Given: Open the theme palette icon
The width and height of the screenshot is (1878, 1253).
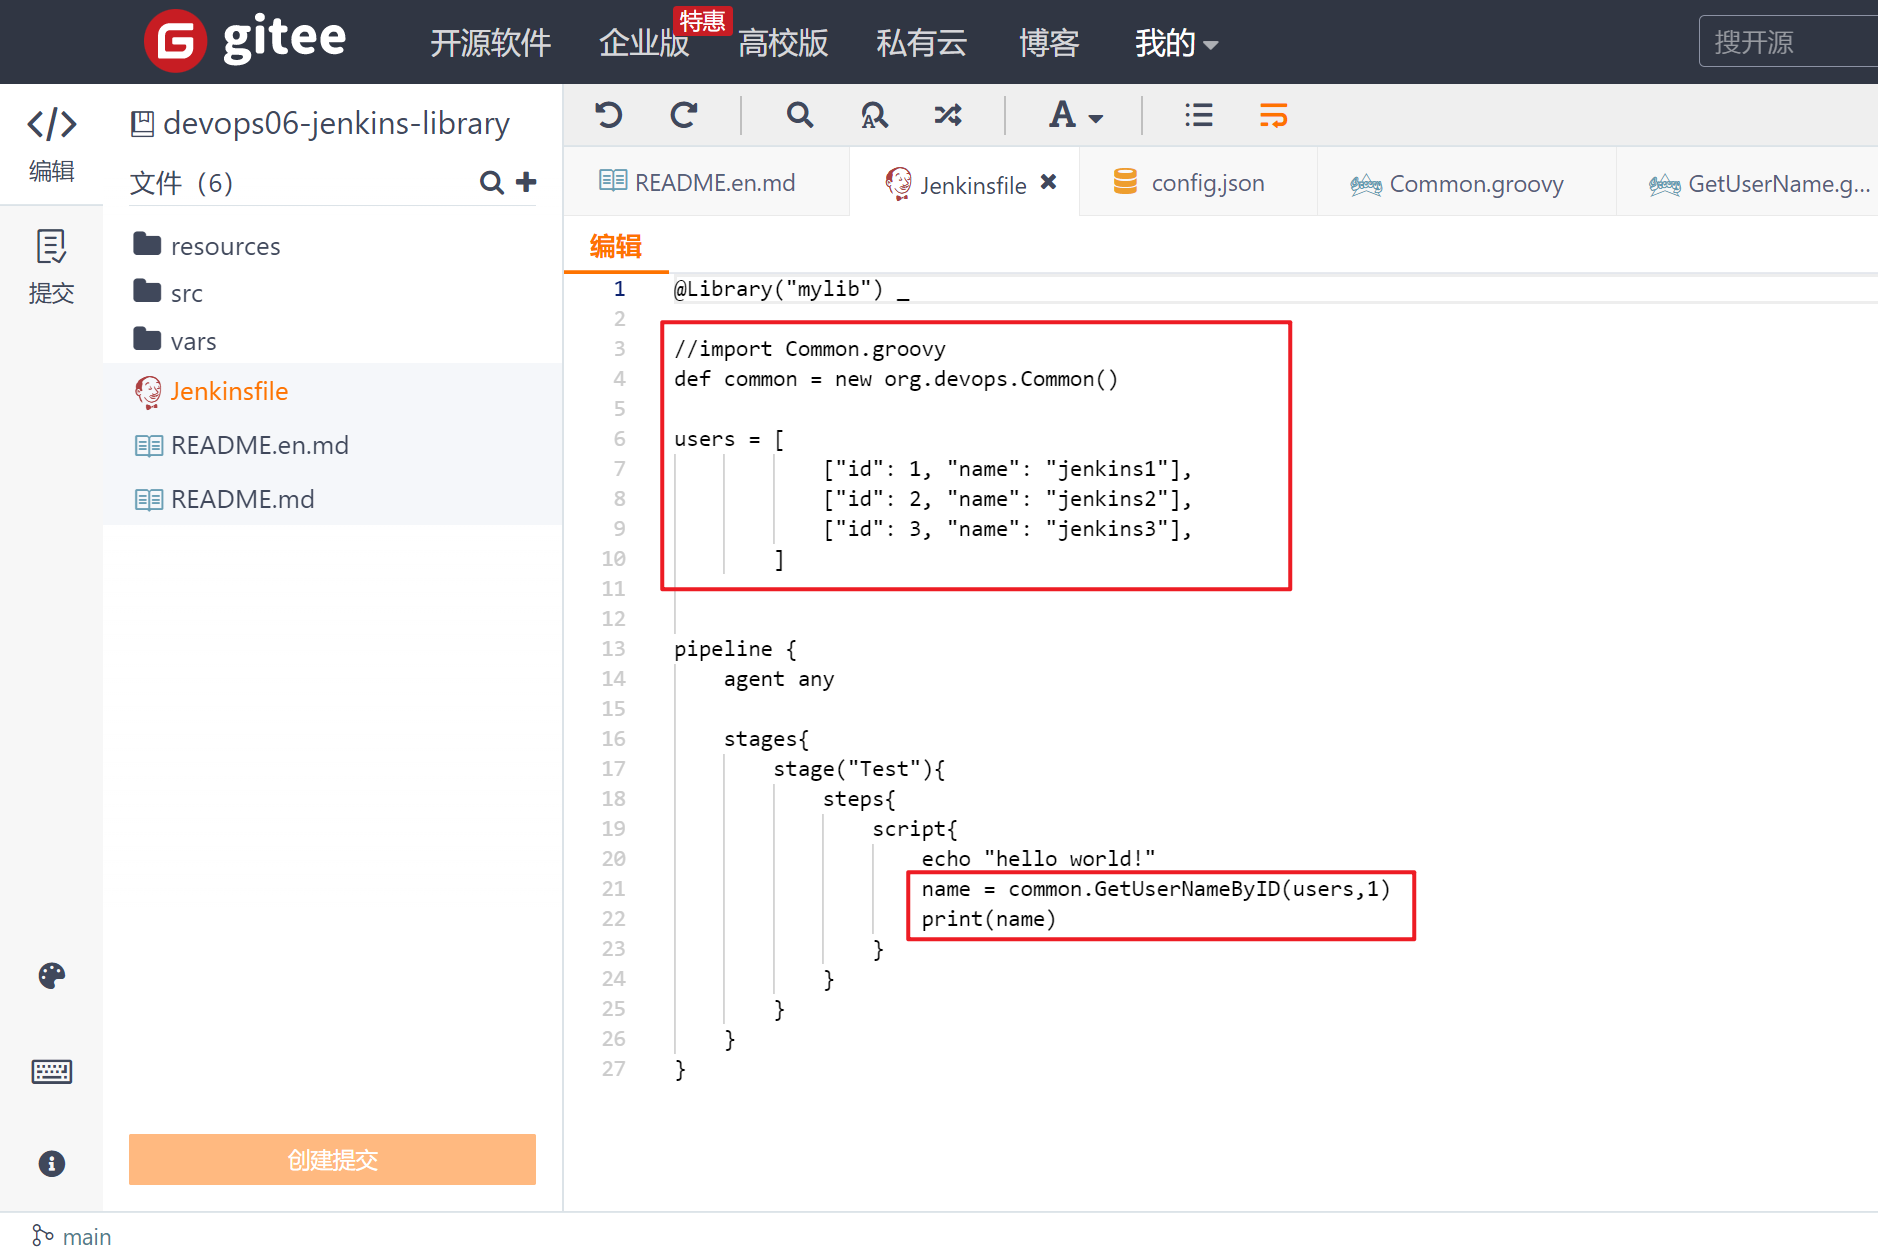Looking at the screenshot, I should coord(52,976).
